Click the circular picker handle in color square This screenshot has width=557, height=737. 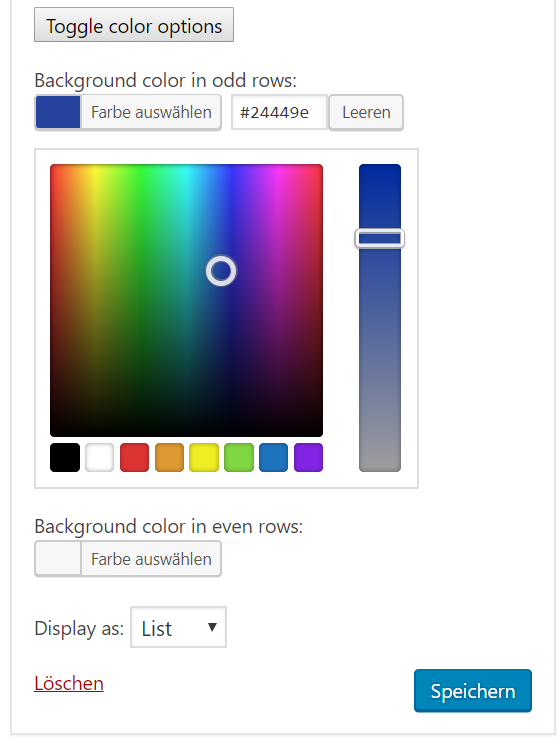[x=221, y=271]
